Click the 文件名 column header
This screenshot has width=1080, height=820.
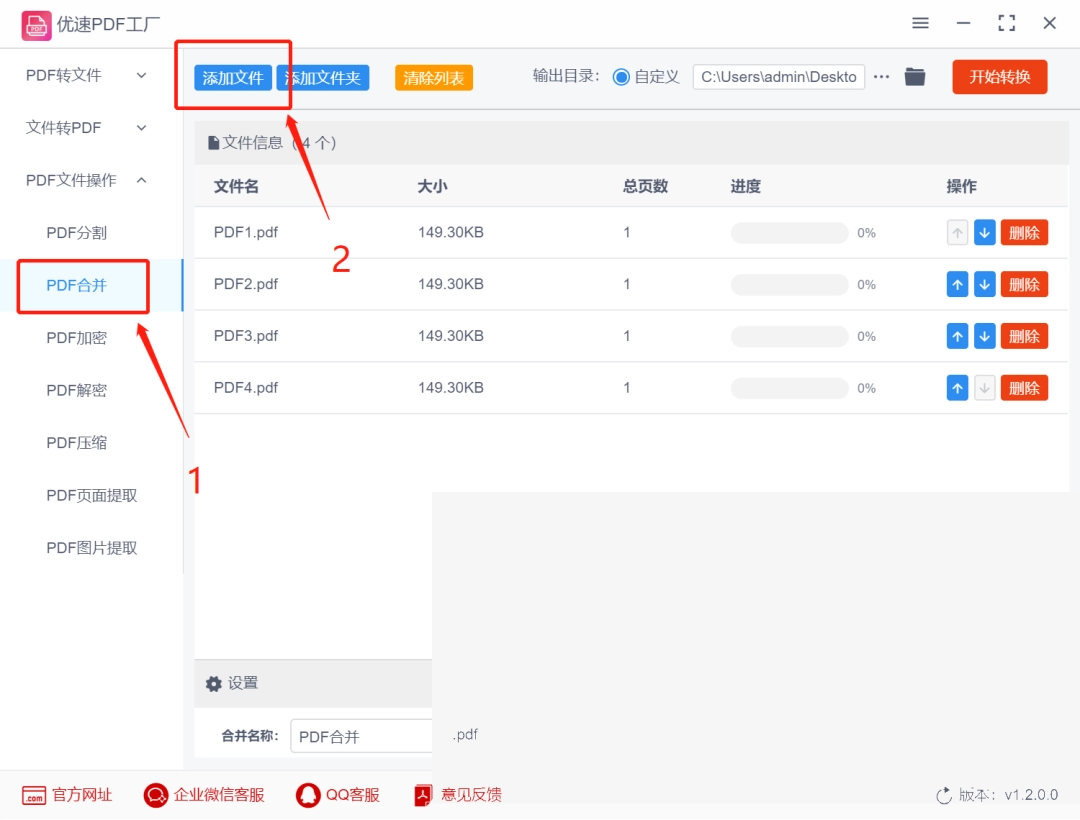[x=236, y=187]
